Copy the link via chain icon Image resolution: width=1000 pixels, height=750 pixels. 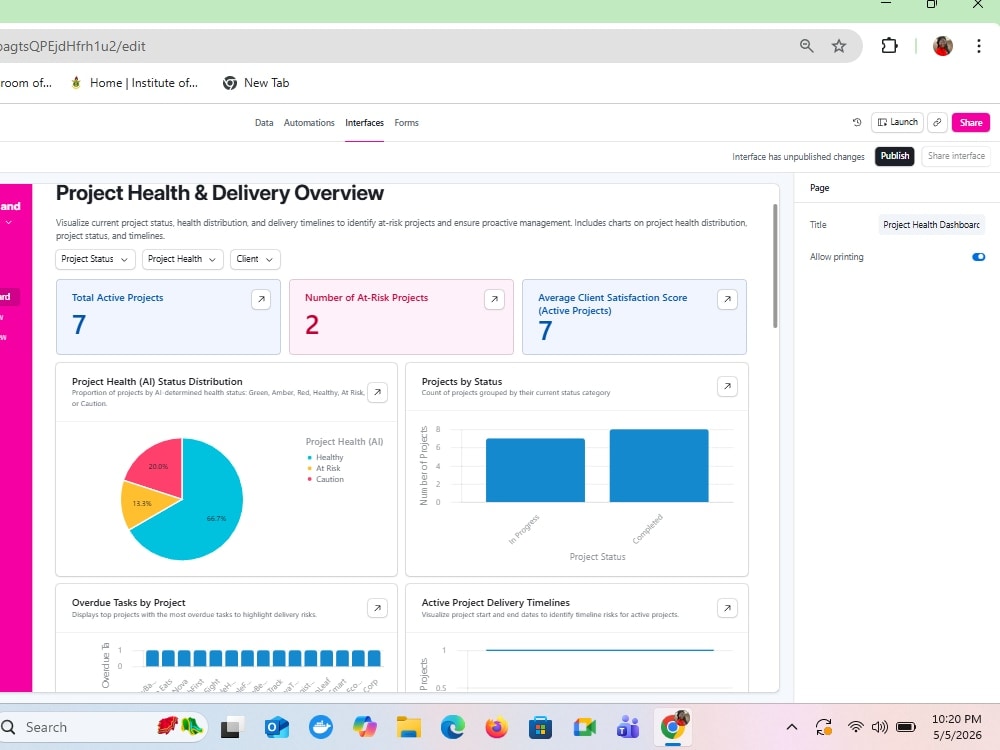(937, 122)
